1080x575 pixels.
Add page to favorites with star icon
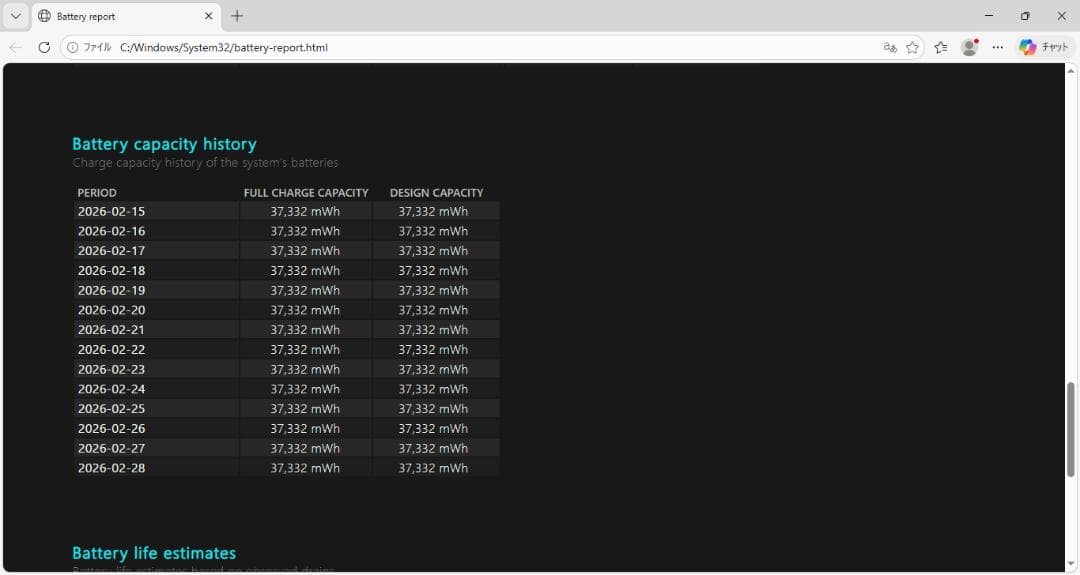pos(912,47)
